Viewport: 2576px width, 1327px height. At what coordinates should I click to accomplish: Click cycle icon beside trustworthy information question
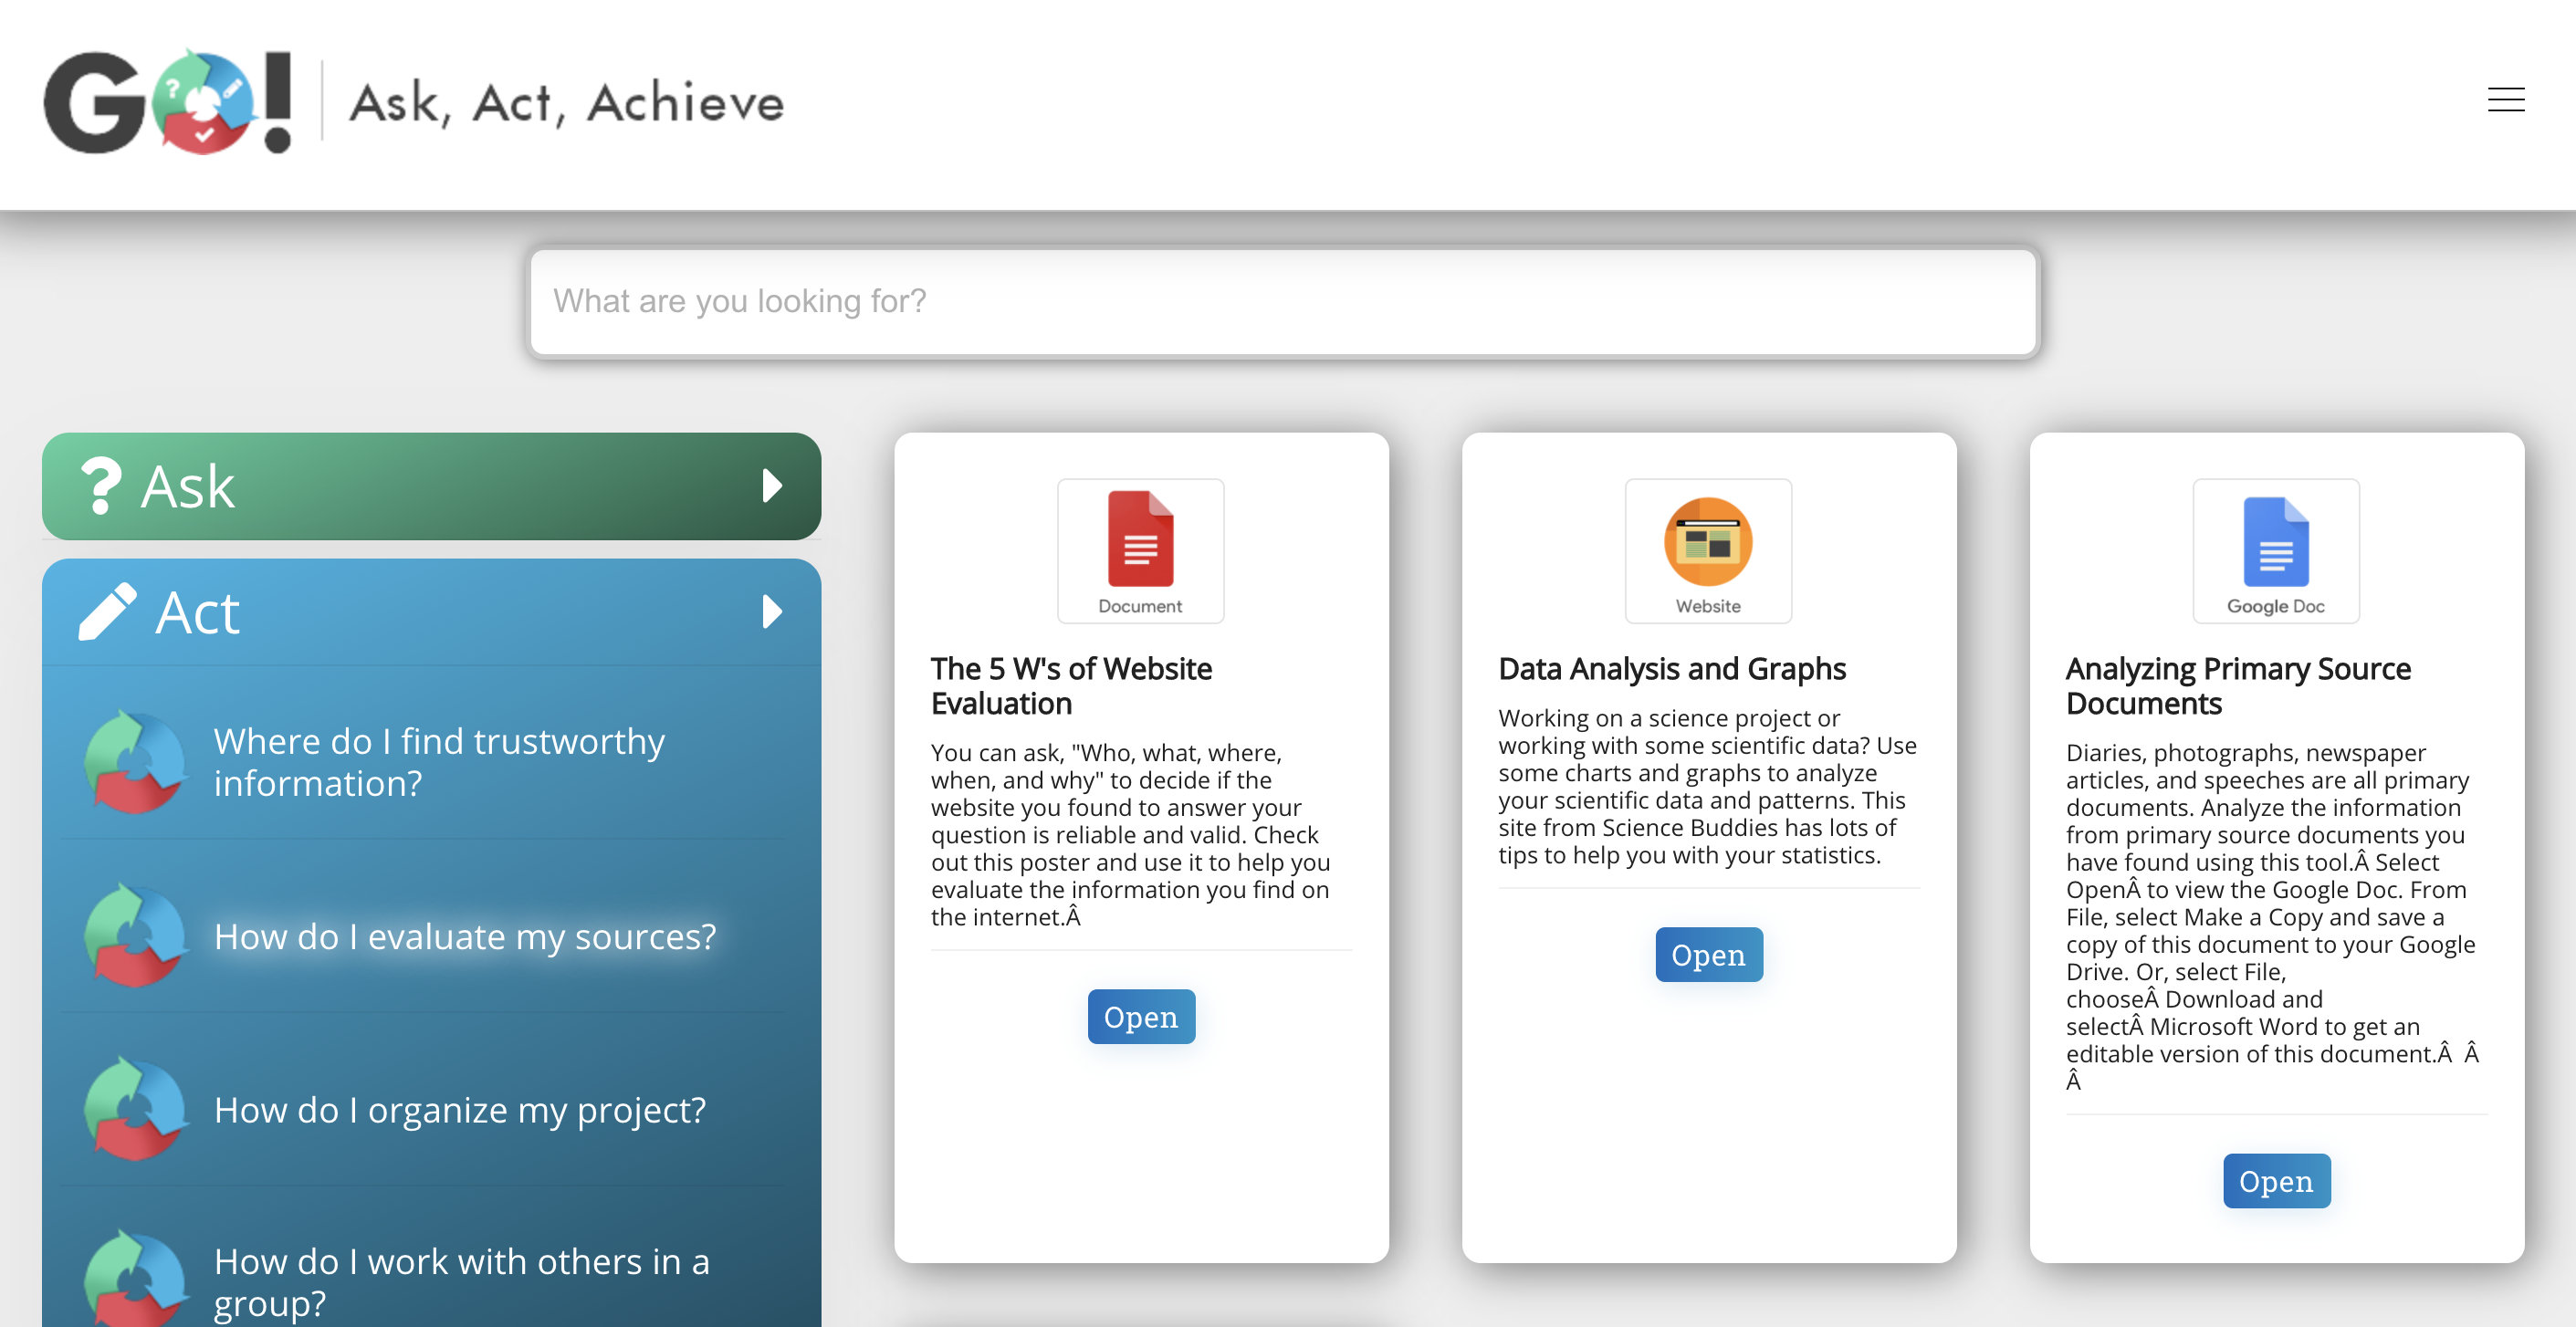pyautogui.click(x=136, y=762)
